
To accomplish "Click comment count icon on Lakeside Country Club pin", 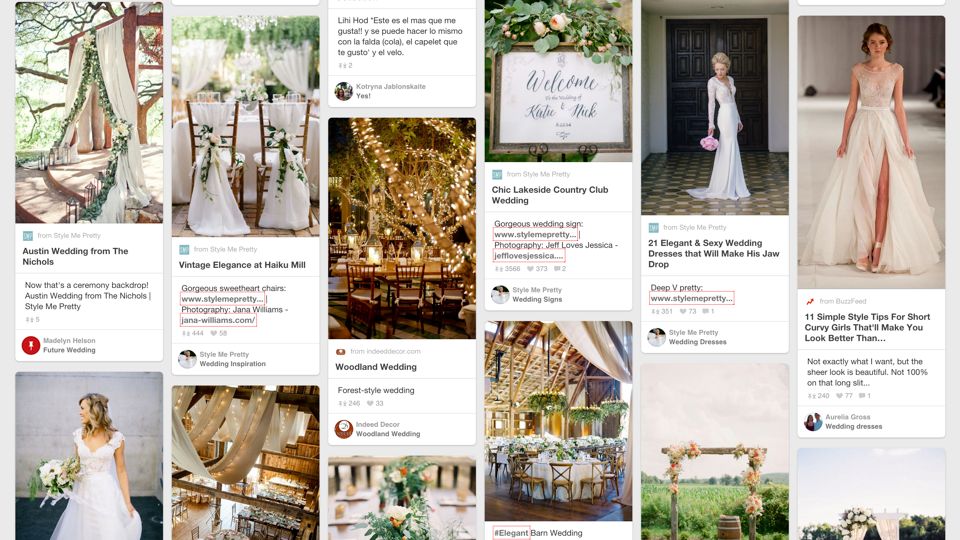I will tap(560, 269).
